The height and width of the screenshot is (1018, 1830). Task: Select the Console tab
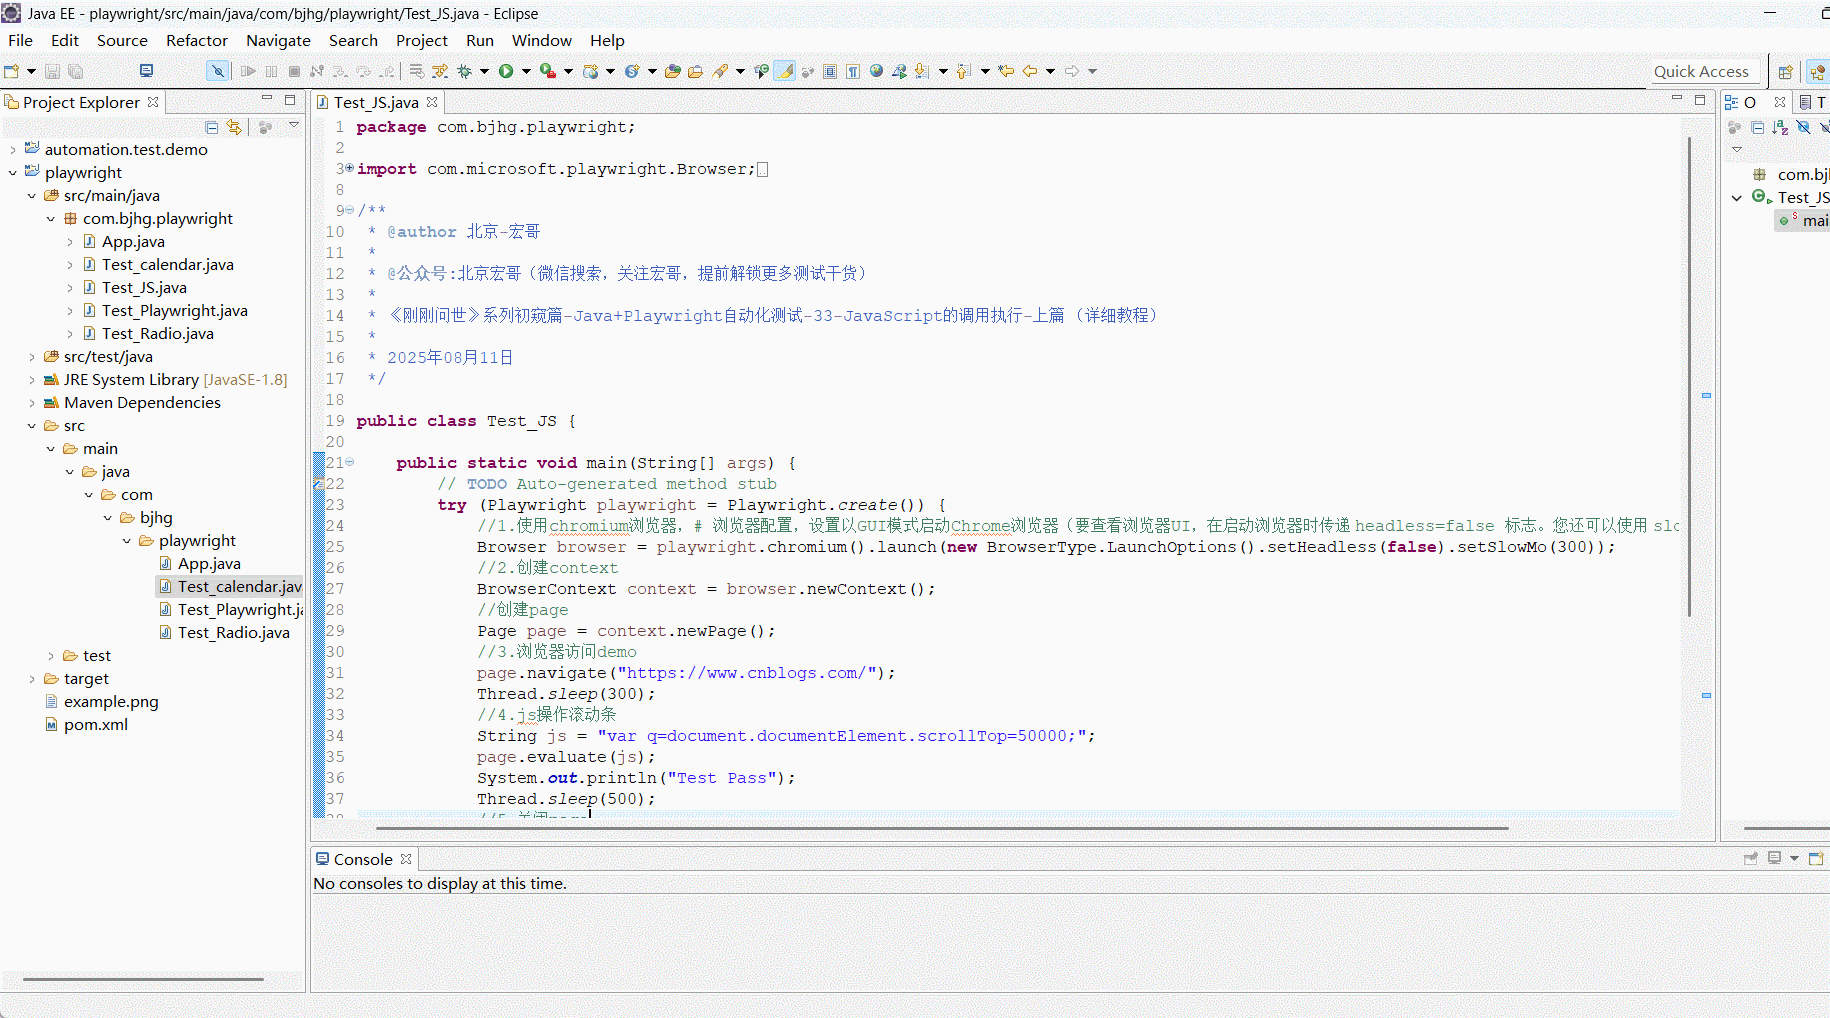362,859
